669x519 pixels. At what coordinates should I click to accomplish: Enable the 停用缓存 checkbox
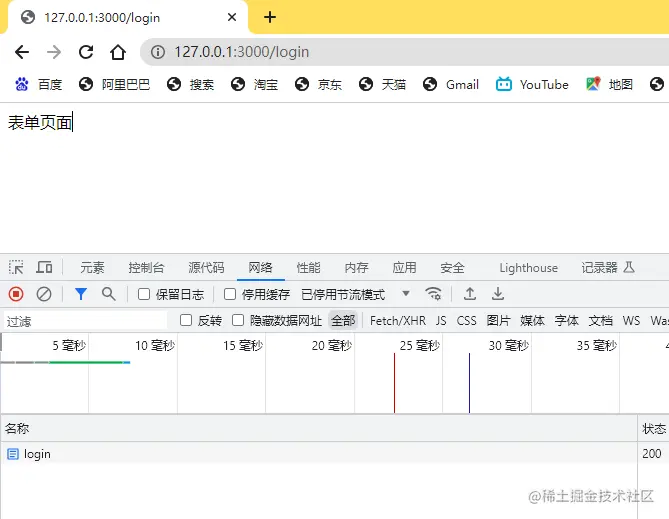(230, 294)
